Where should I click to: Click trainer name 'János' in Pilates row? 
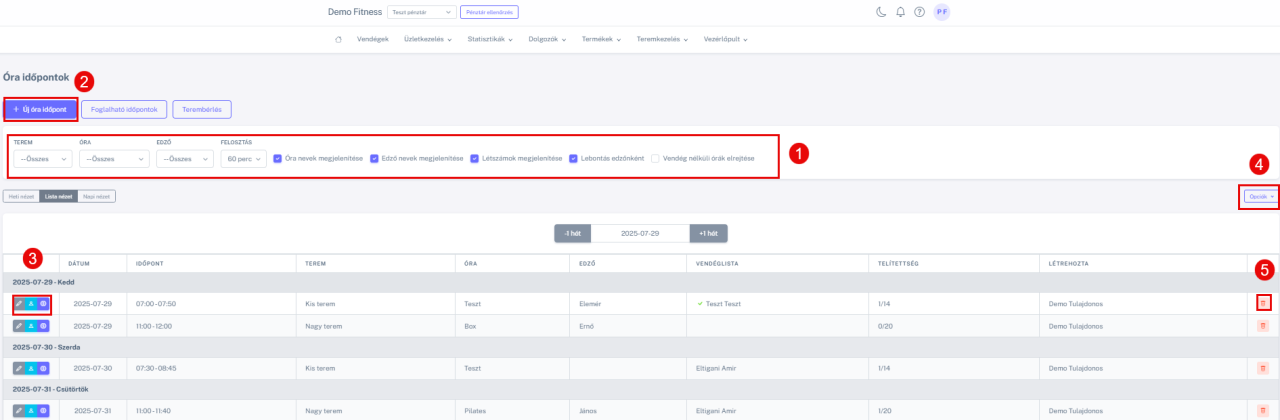588,411
